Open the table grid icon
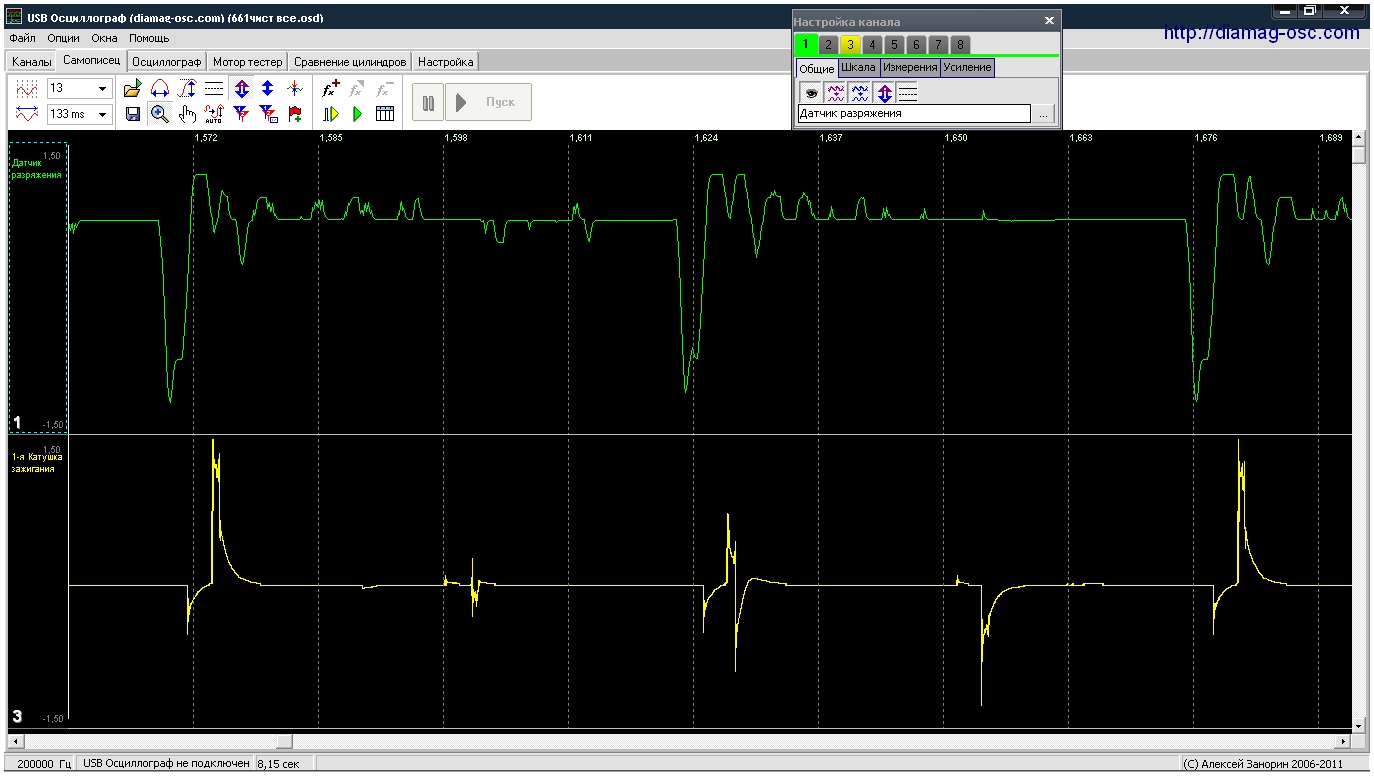Image resolution: width=1374 pixels, height=776 pixels. [x=385, y=114]
